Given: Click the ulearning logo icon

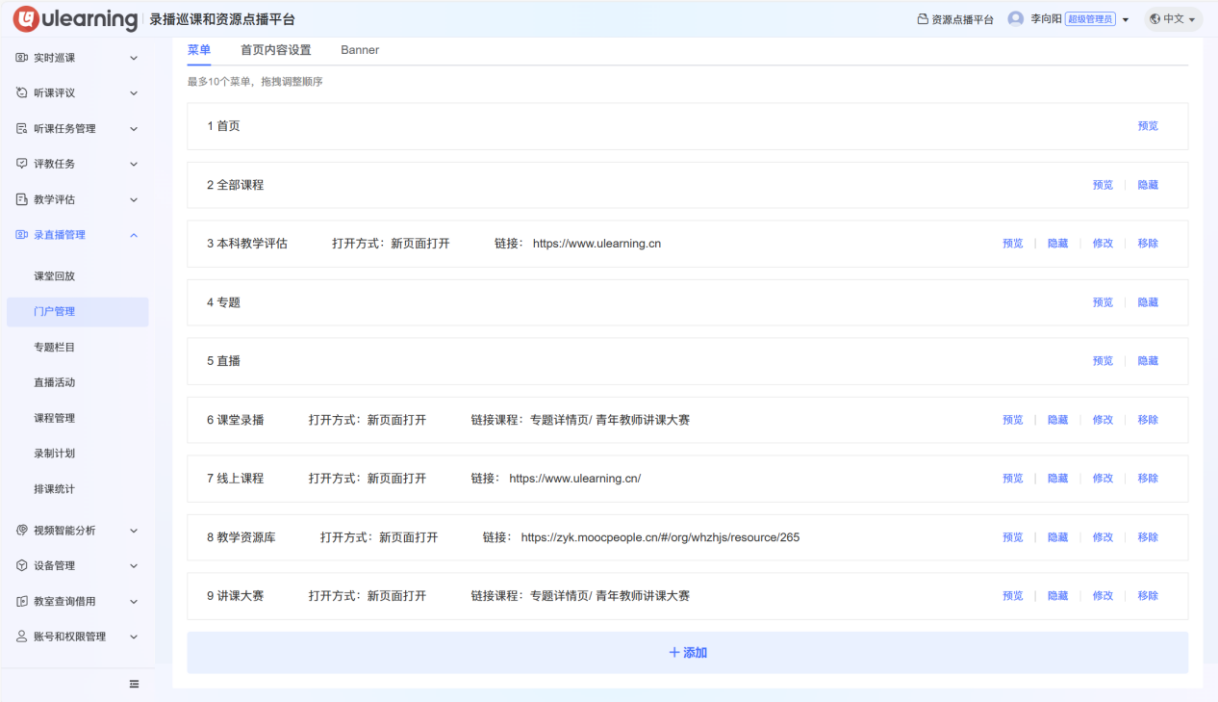Looking at the screenshot, I should (x=25, y=19).
